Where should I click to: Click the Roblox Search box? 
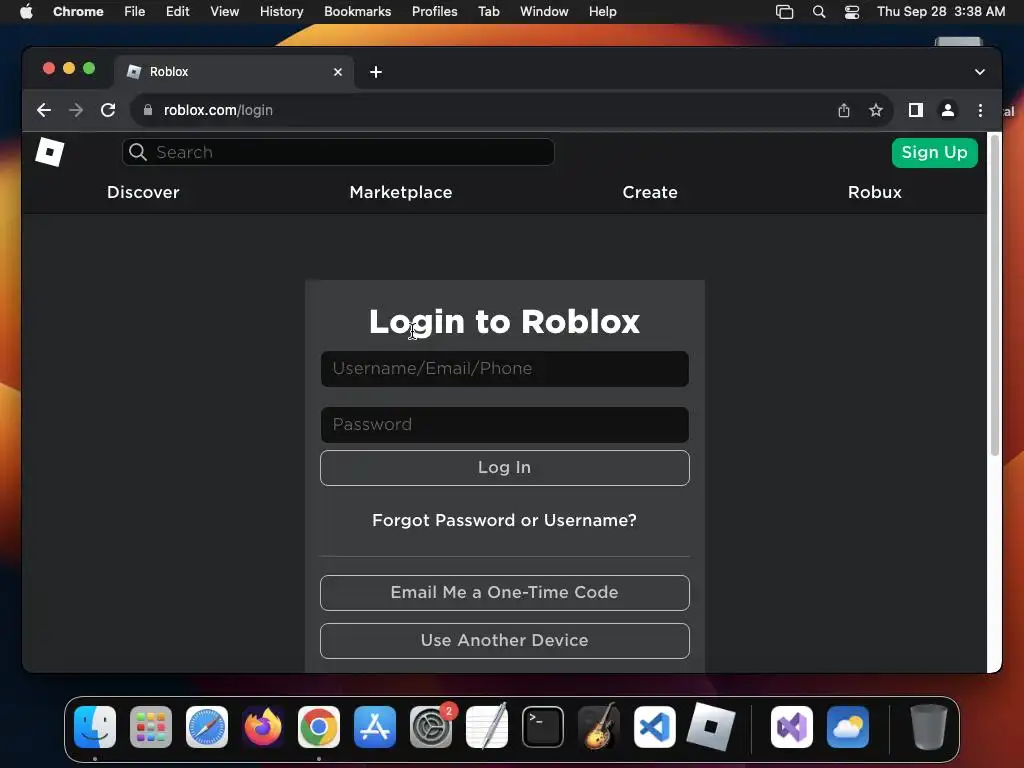338,152
